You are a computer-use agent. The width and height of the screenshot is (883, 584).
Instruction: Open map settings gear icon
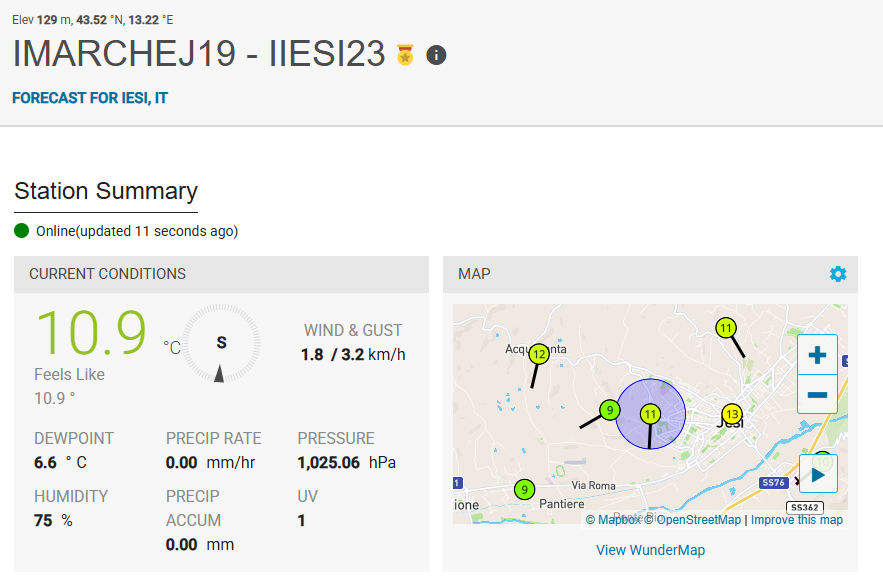838,274
